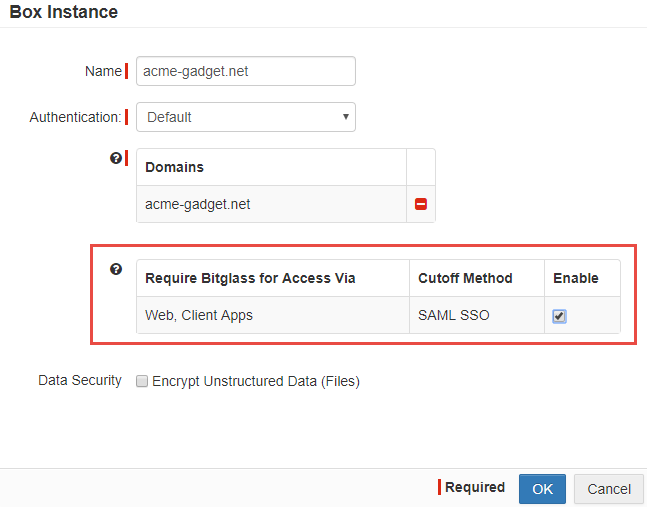The image size is (647, 507).
Task: Focus the Name input field
Action: click(x=246, y=71)
